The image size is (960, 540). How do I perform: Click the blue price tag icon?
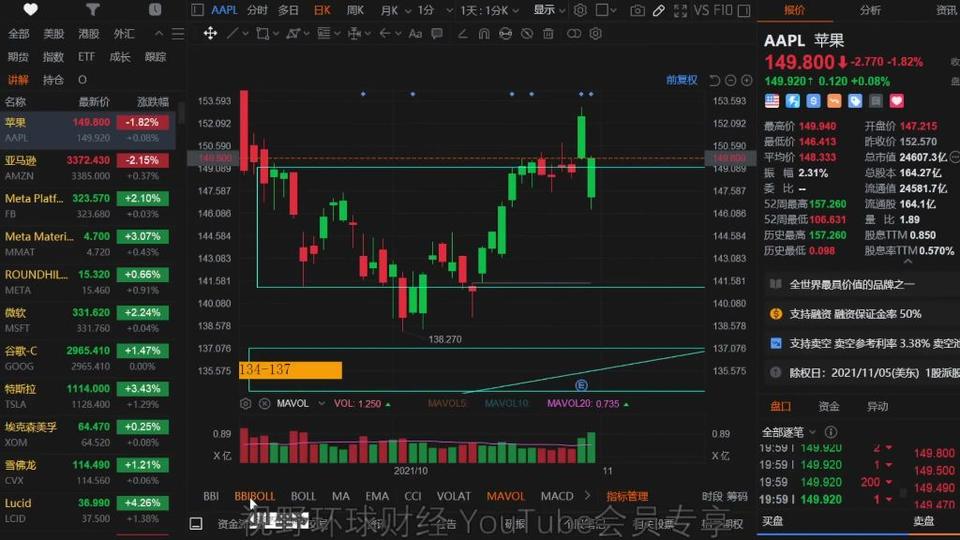point(855,101)
